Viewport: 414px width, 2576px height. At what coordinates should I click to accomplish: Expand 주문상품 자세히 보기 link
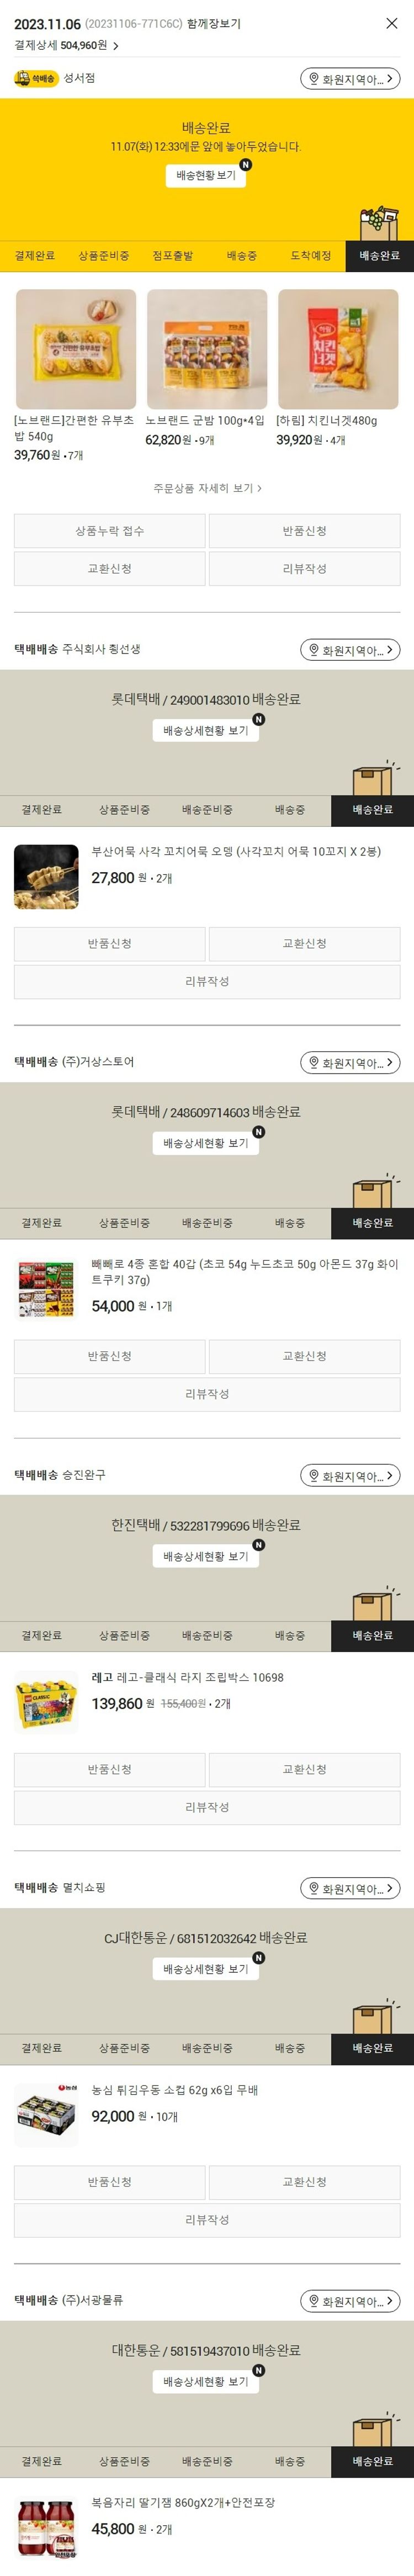pyautogui.click(x=207, y=488)
